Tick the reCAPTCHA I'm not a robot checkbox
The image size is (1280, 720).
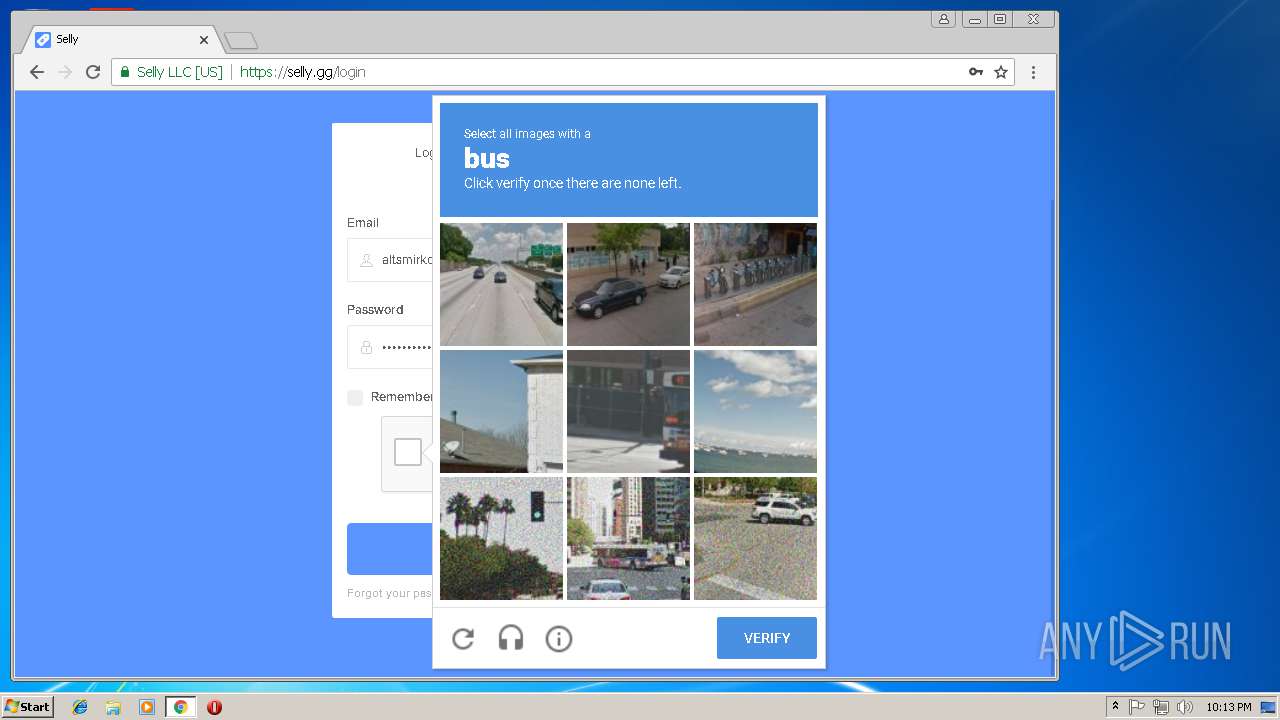(408, 452)
